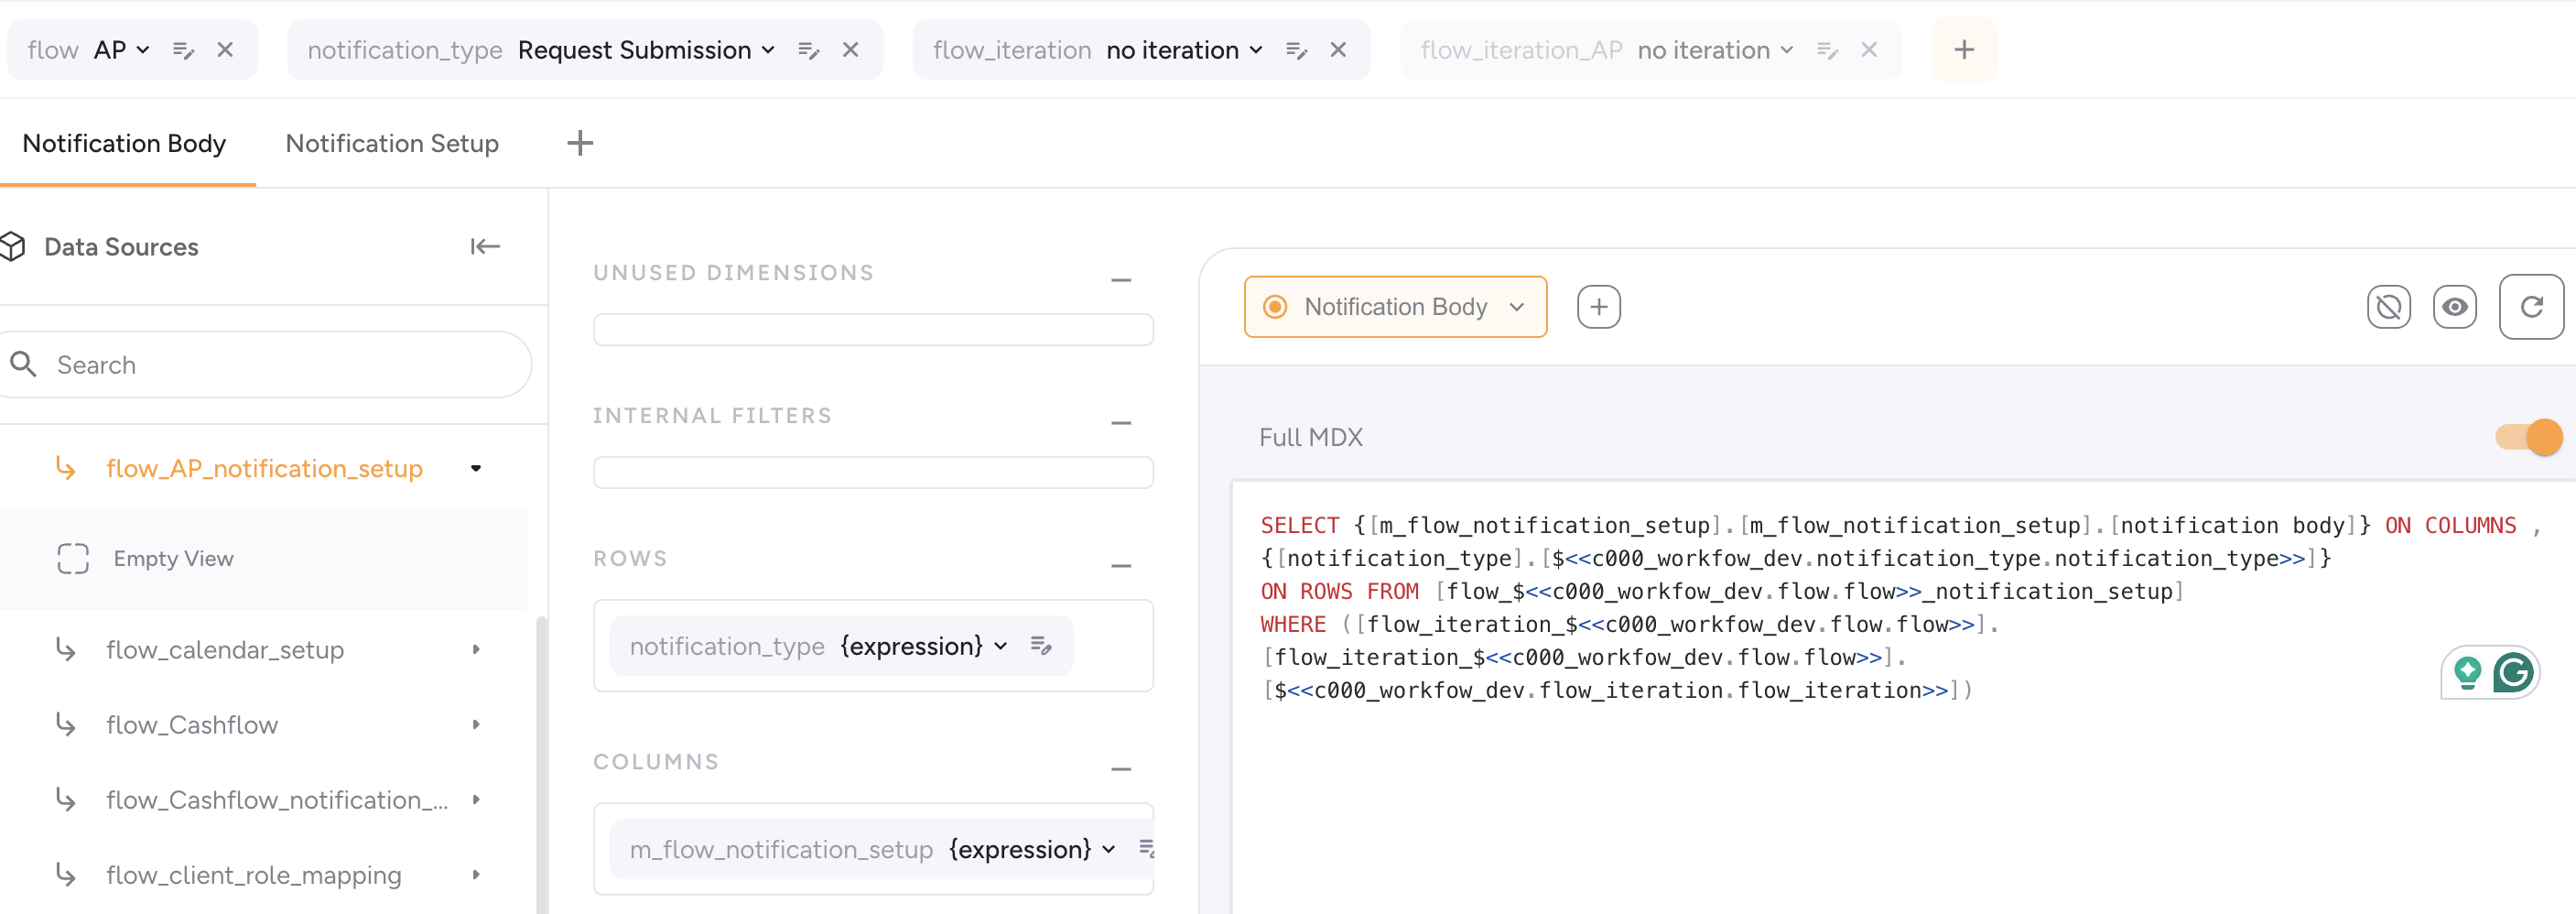Edit the notification_type row expression icon
The height and width of the screenshot is (914, 2576).
tap(1040, 646)
